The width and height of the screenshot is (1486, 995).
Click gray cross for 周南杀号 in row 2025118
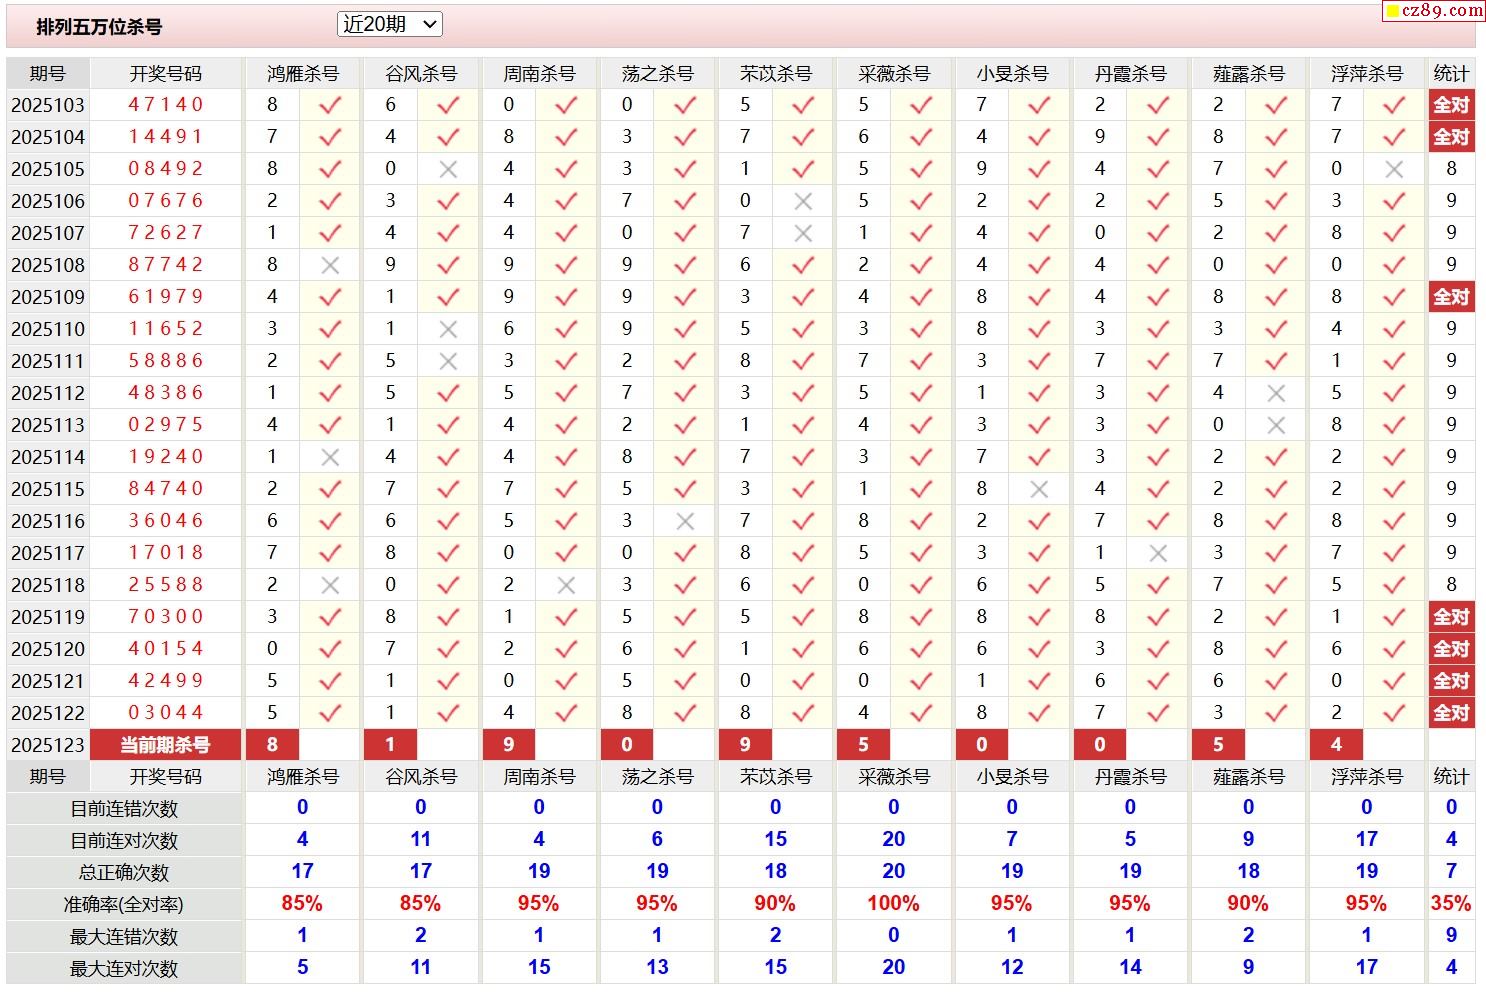coord(566,585)
